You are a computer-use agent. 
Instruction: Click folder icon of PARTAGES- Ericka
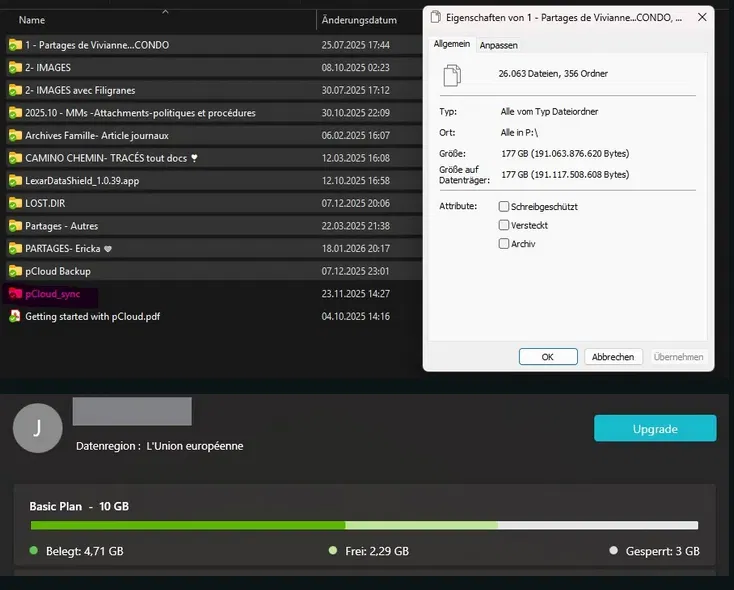pos(15,248)
